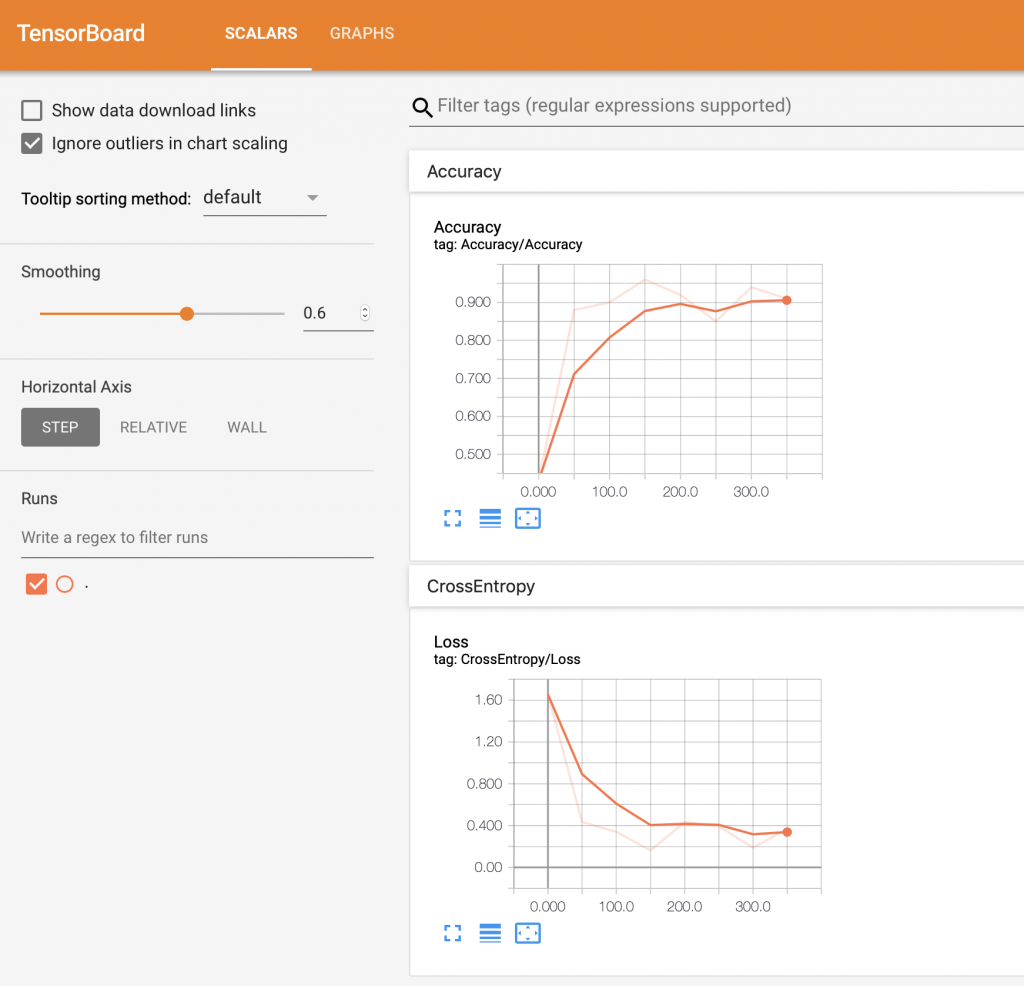This screenshot has width=1024, height=986.
Task: Fit Loss chart domain to data
Action: click(x=528, y=933)
